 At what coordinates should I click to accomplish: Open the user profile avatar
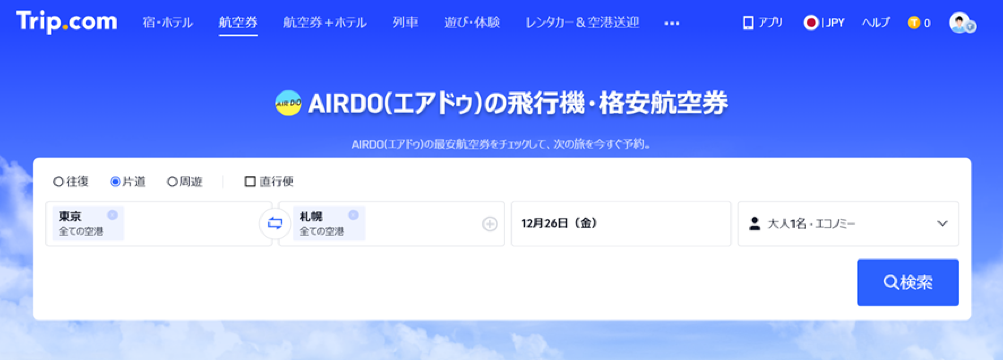[x=961, y=23]
